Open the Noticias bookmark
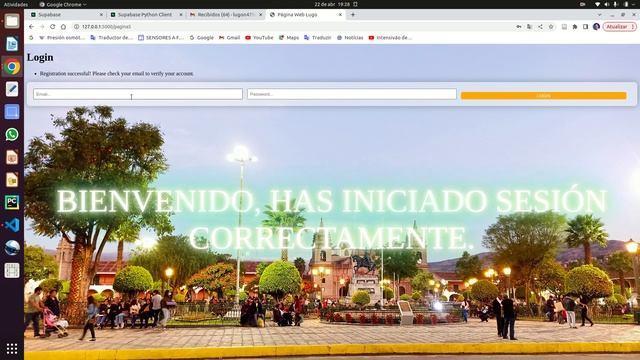Screen dimensions: 640x360 point(350,38)
